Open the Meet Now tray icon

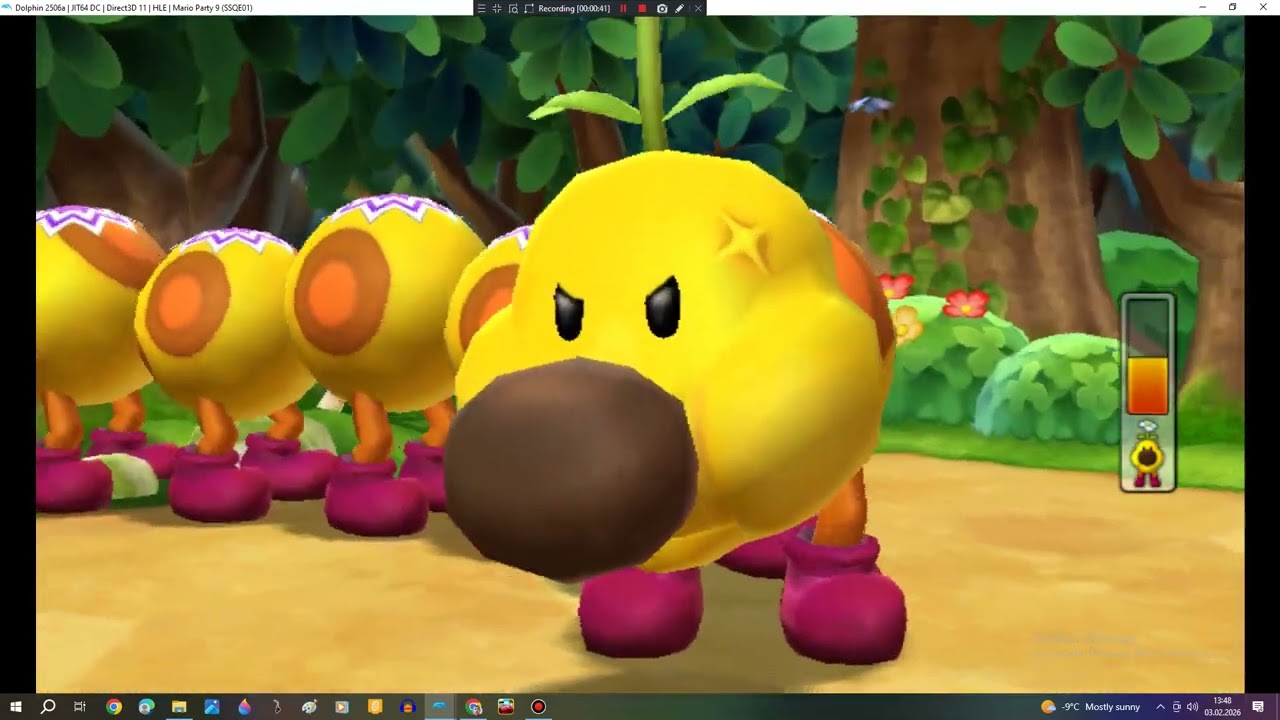[1176, 707]
